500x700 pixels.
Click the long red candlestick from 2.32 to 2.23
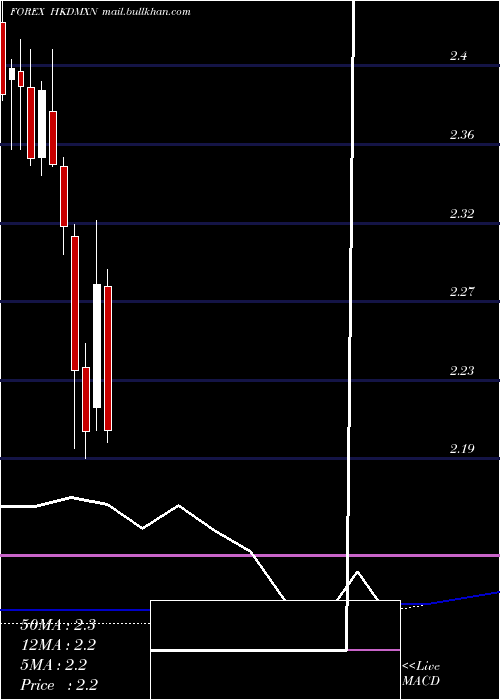pos(75,303)
